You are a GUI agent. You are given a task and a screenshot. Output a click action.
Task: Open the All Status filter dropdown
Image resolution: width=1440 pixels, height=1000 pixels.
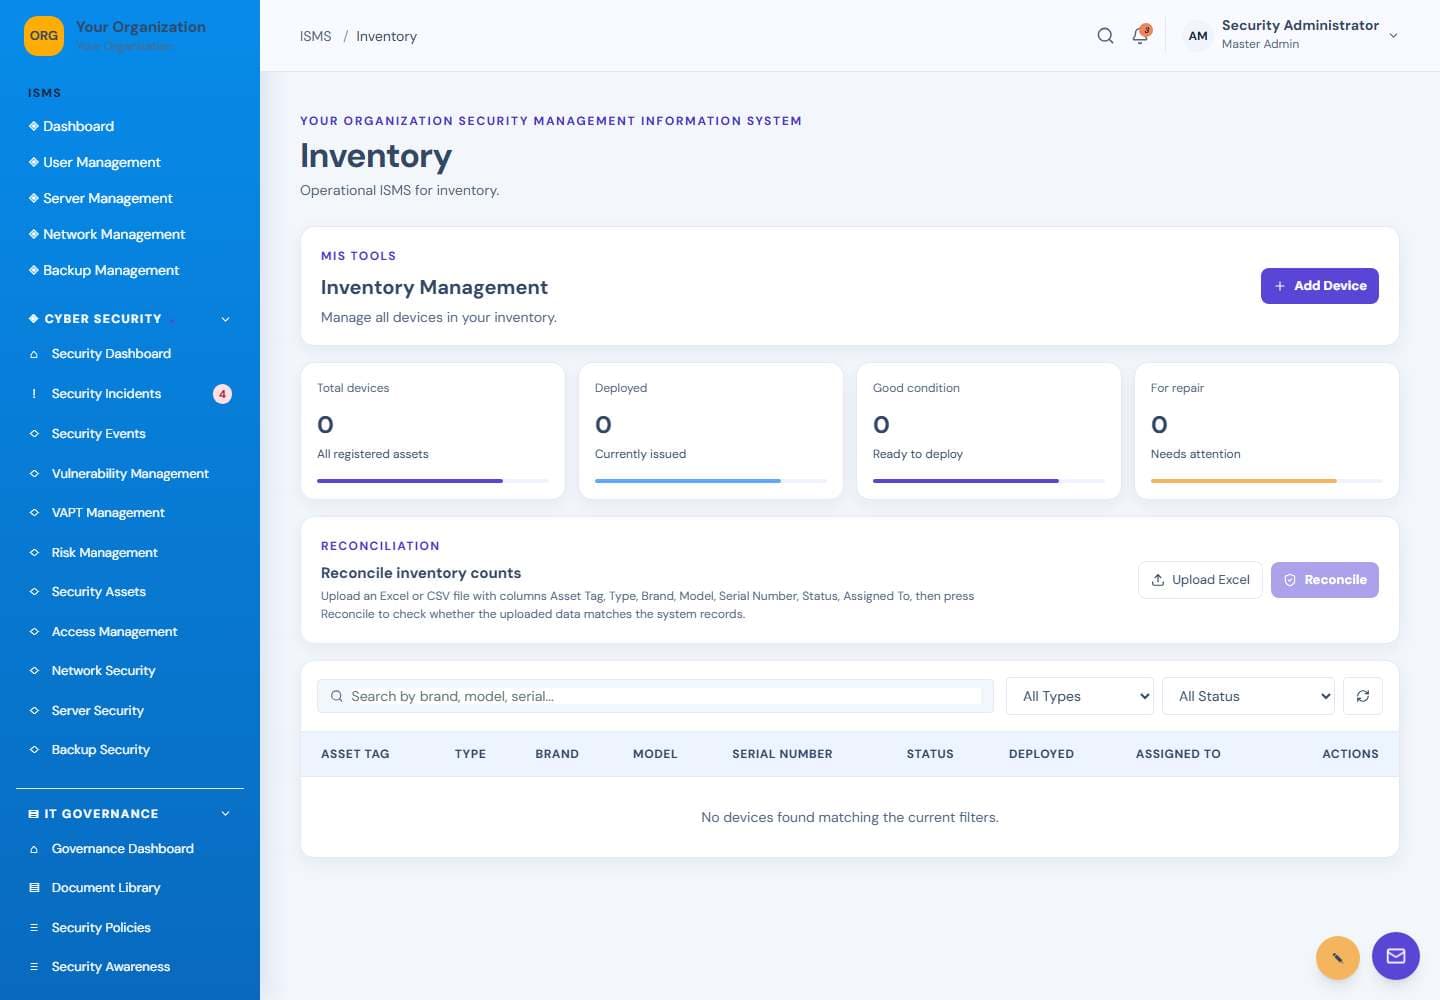(1249, 696)
